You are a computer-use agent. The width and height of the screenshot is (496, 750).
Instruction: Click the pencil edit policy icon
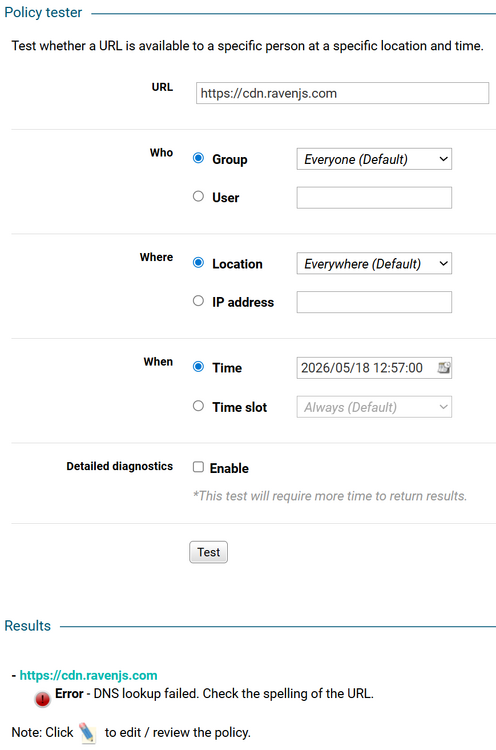click(x=88, y=732)
